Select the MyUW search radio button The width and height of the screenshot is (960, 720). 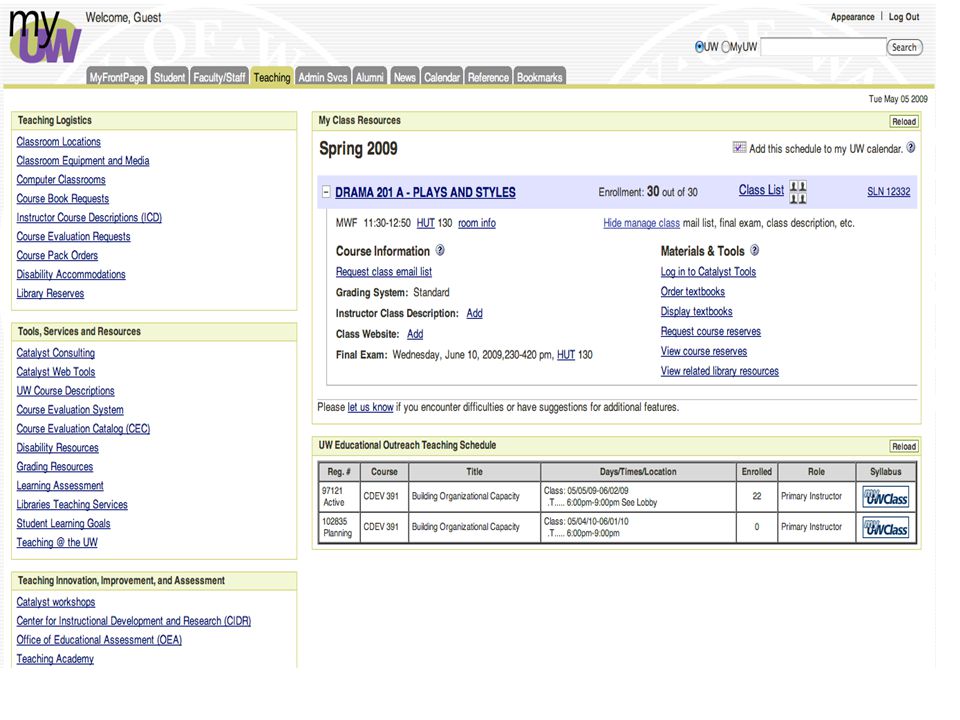[x=726, y=47]
